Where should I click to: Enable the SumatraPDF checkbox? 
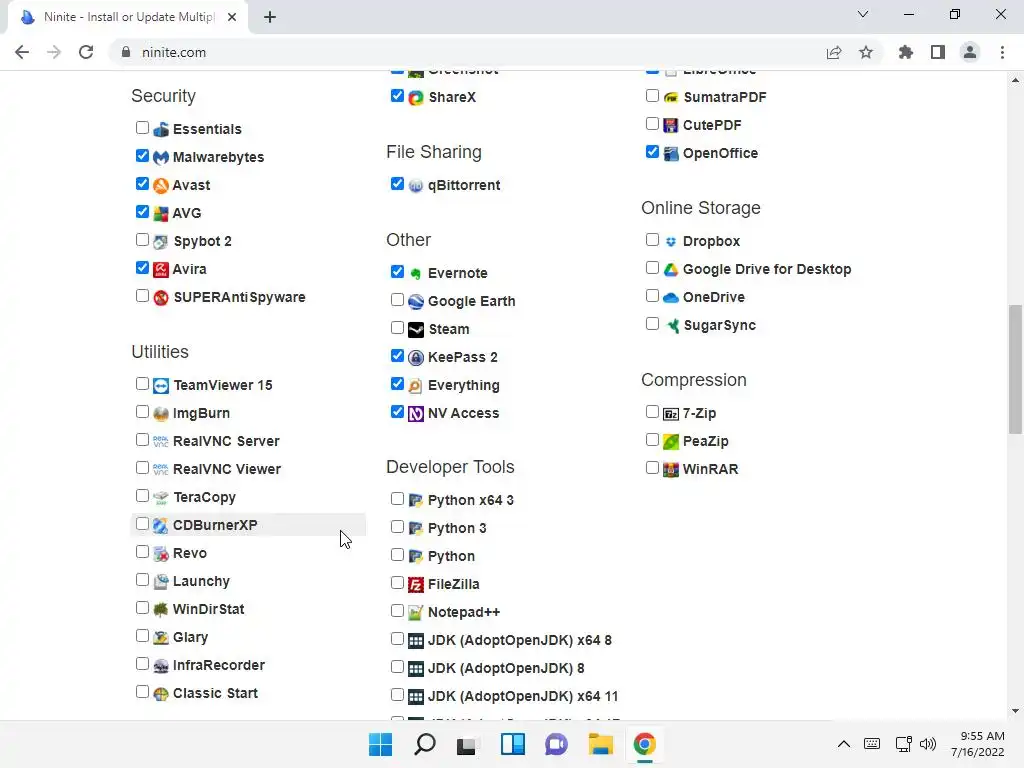pyautogui.click(x=652, y=96)
